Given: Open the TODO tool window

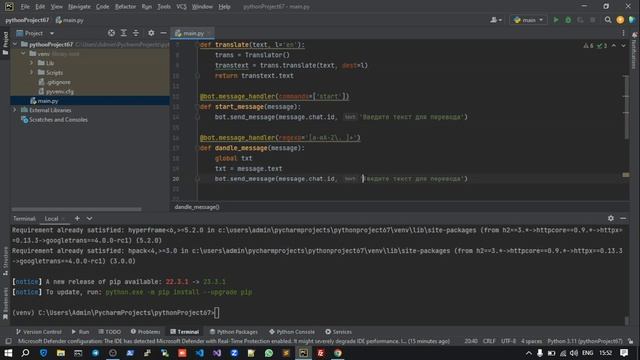Looking at the screenshot, I should (x=110, y=331).
